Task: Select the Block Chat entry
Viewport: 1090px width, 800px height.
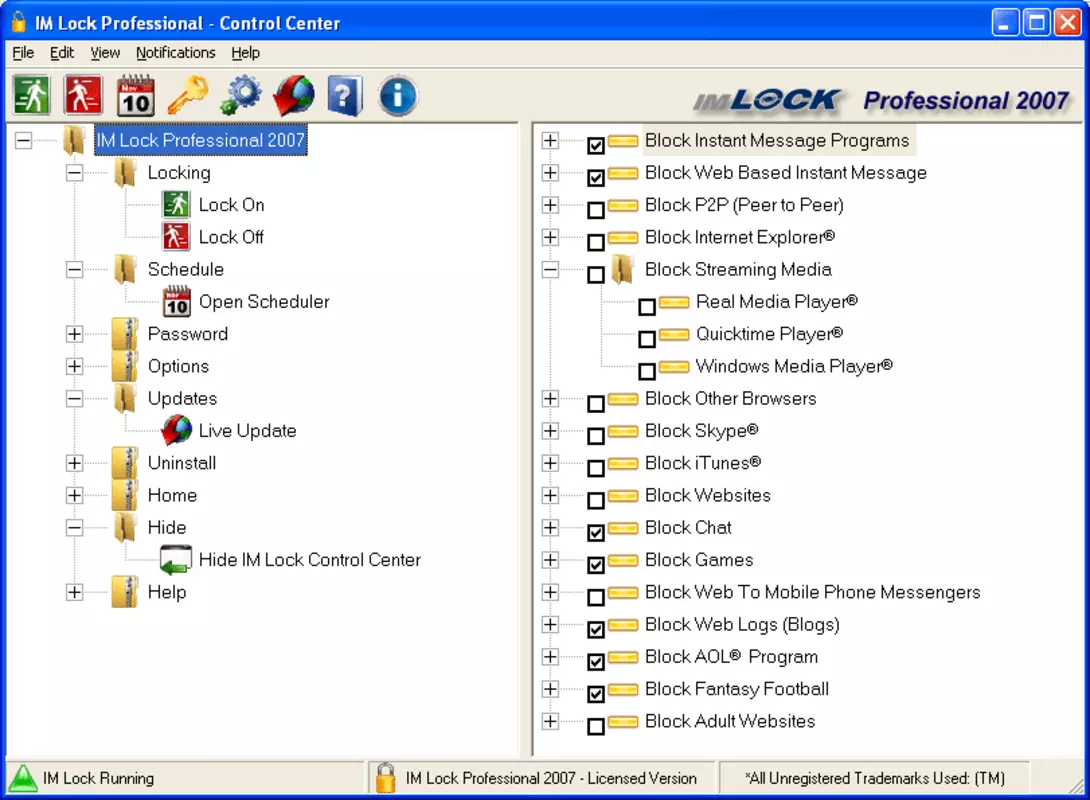Action: [688, 528]
